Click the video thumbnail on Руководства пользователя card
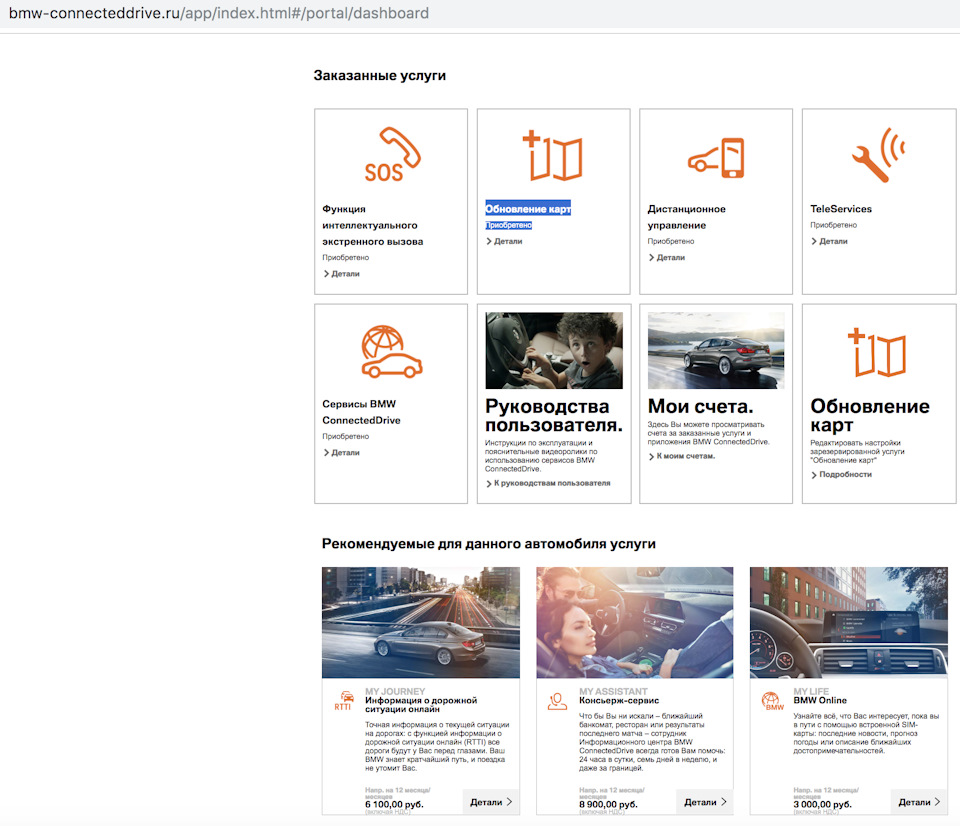The width and height of the screenshot is (960, 826). [x=554, y=349]
